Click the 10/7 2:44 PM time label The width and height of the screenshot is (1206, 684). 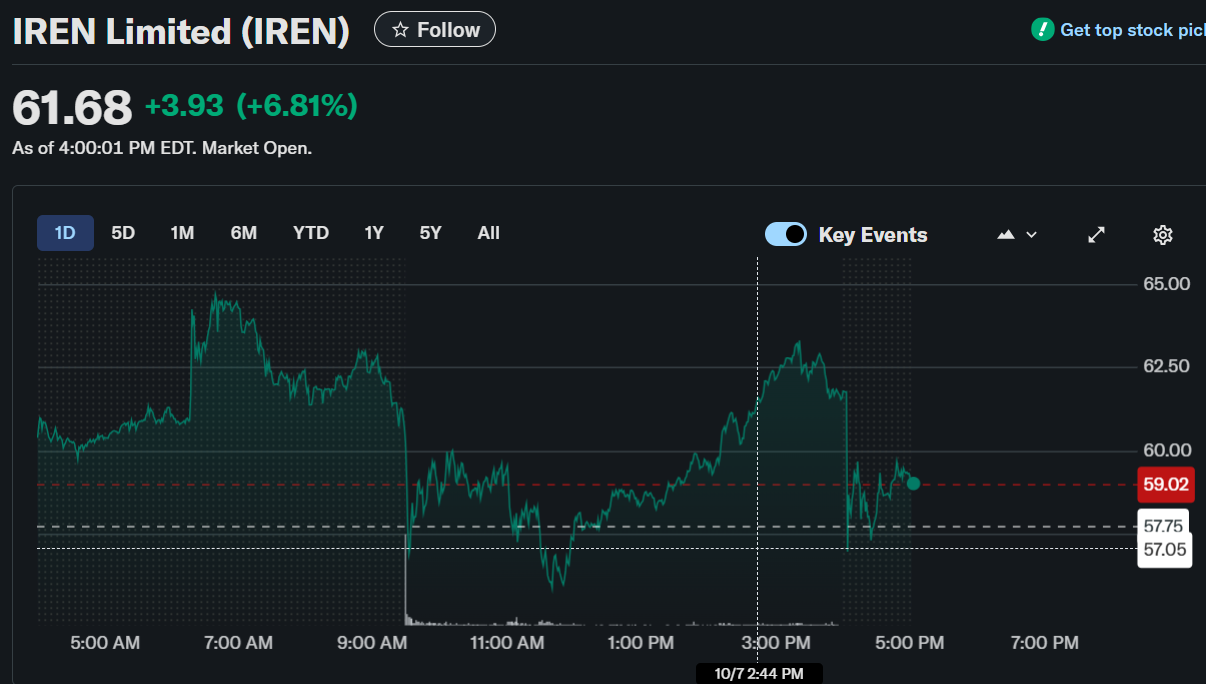759,674
